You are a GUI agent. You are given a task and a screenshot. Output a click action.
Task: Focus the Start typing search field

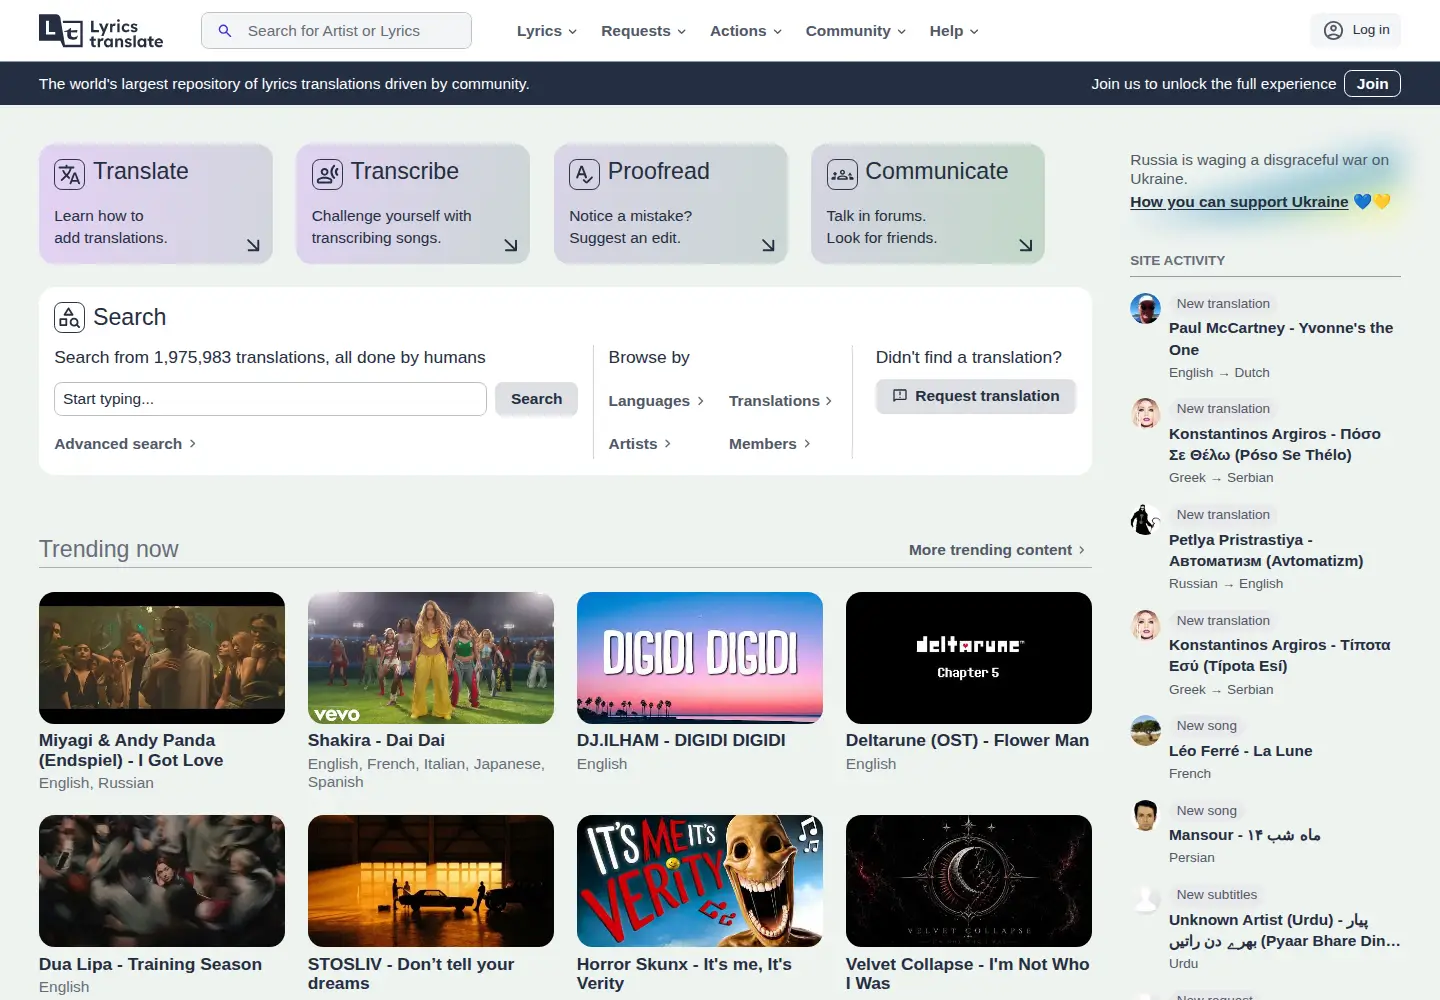[270, 399]
